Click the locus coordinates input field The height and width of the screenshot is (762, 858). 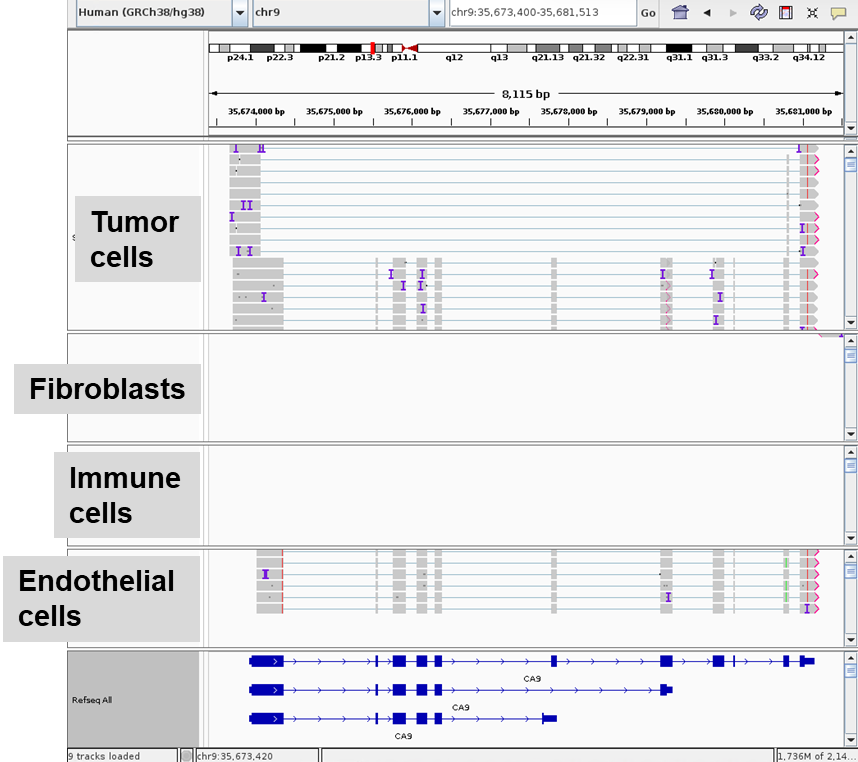tap(541, 13)
